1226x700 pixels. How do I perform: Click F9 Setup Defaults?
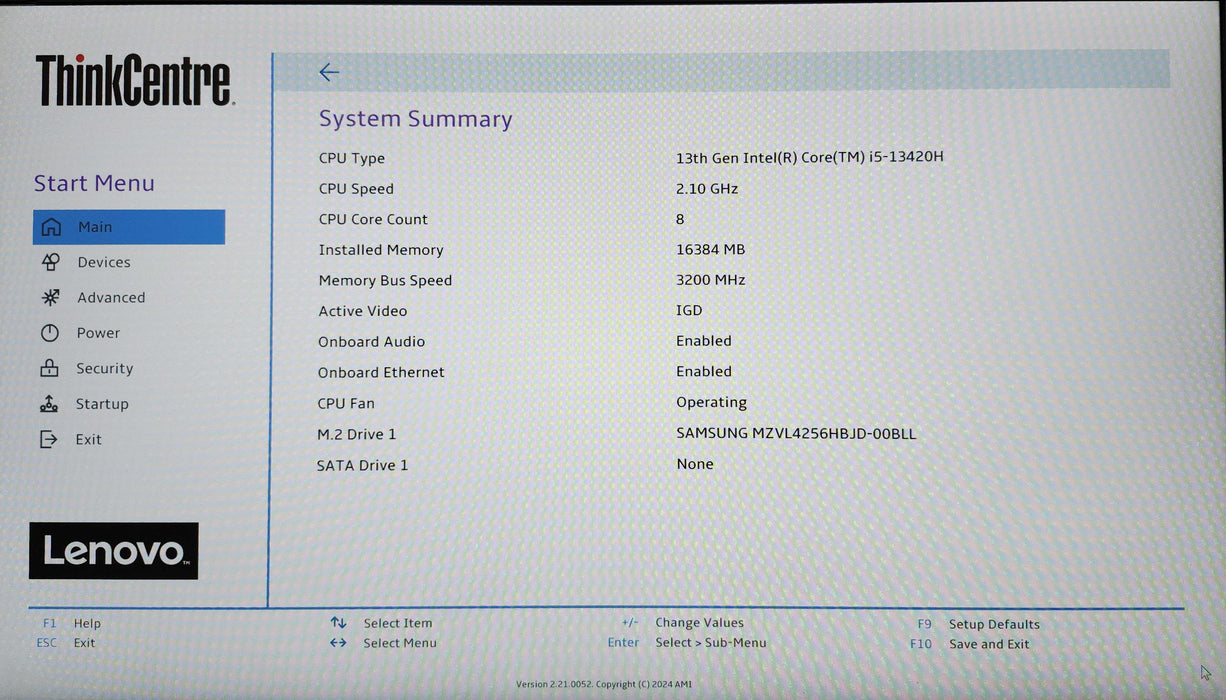click(978, 624)
